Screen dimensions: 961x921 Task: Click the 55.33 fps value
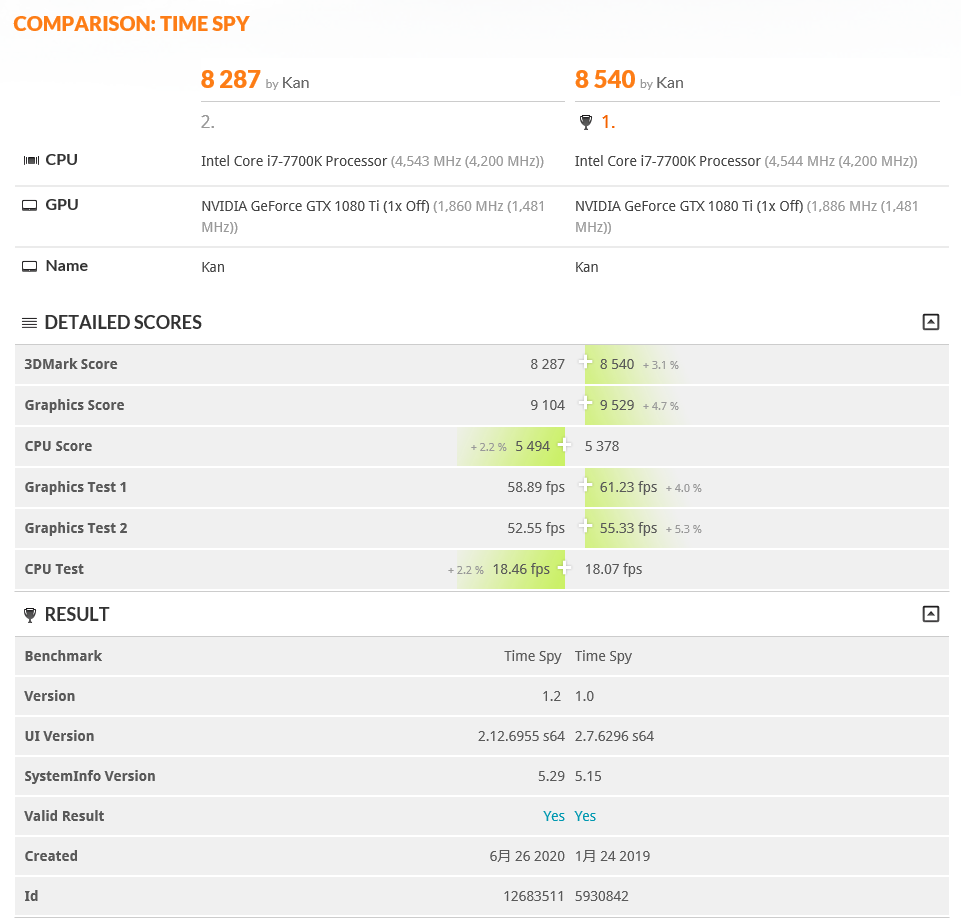628,528
